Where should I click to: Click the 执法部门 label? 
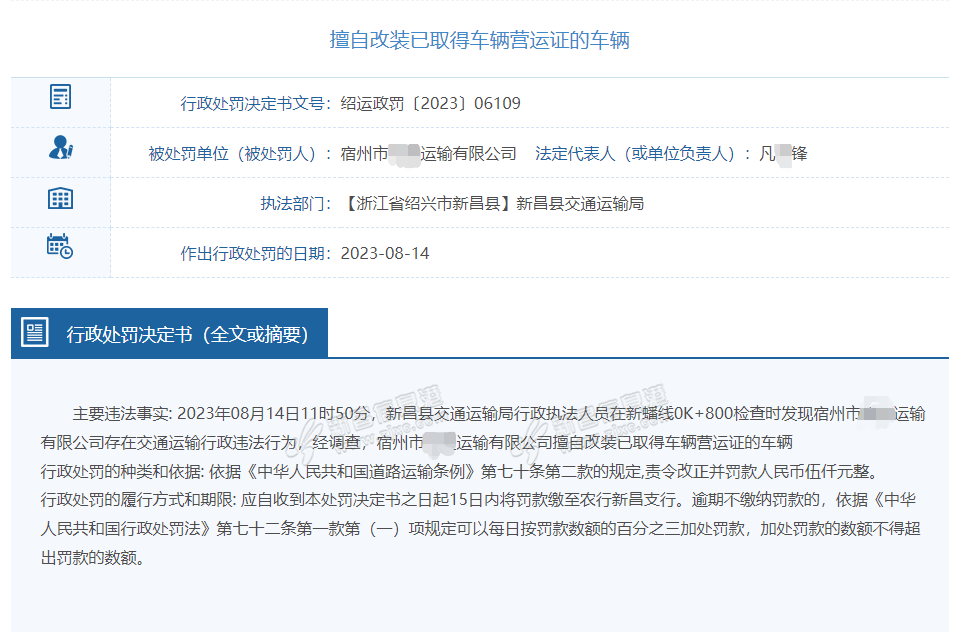[x=295, y=204]
